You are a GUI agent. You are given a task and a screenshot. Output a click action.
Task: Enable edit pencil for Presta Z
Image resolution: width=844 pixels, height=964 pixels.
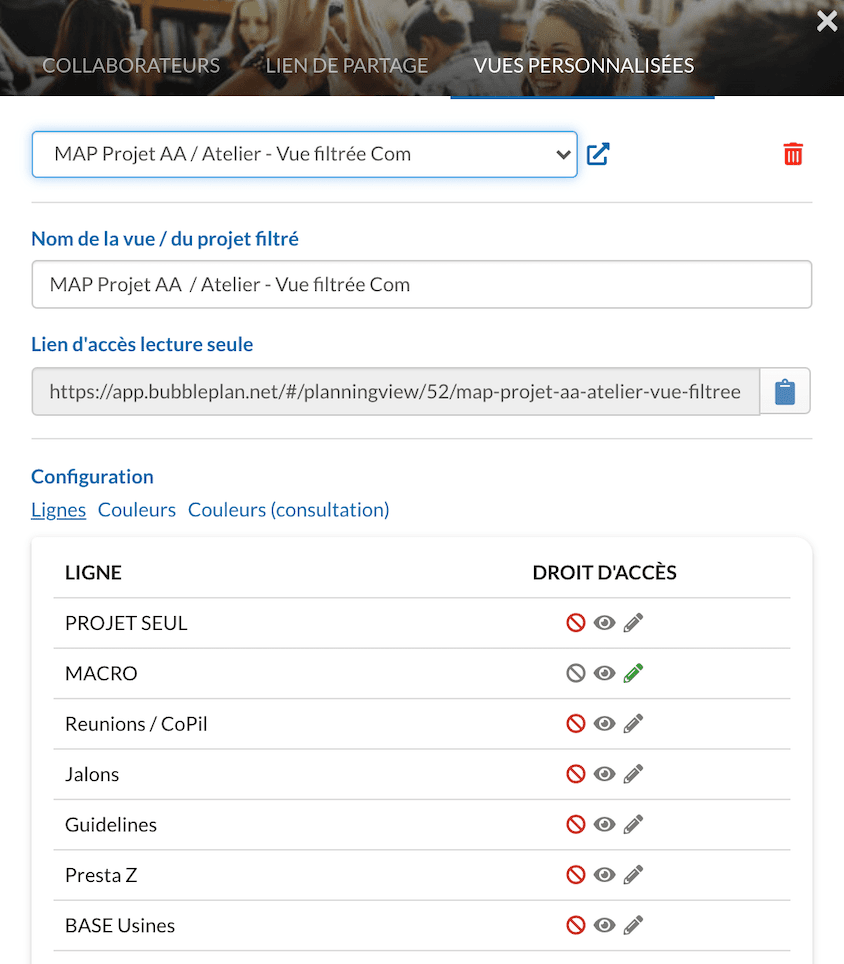[633, 875]
